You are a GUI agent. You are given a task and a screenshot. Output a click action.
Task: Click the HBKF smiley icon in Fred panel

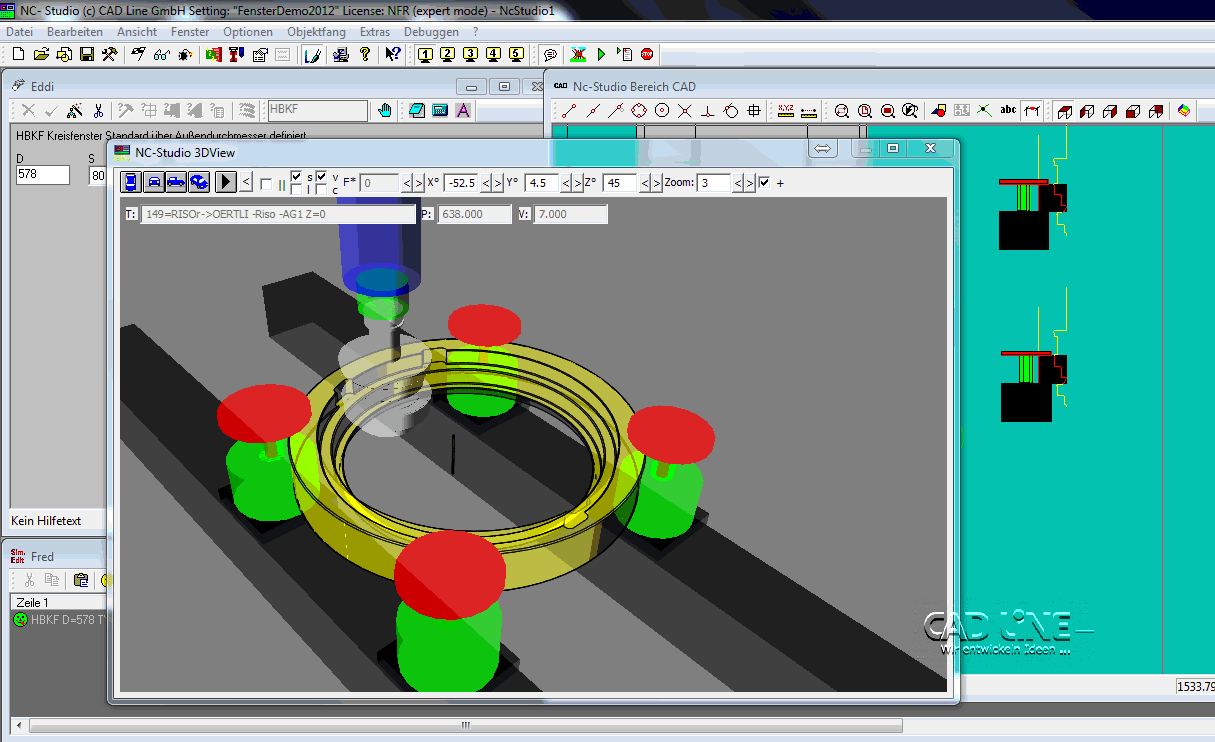click(20, 620)
